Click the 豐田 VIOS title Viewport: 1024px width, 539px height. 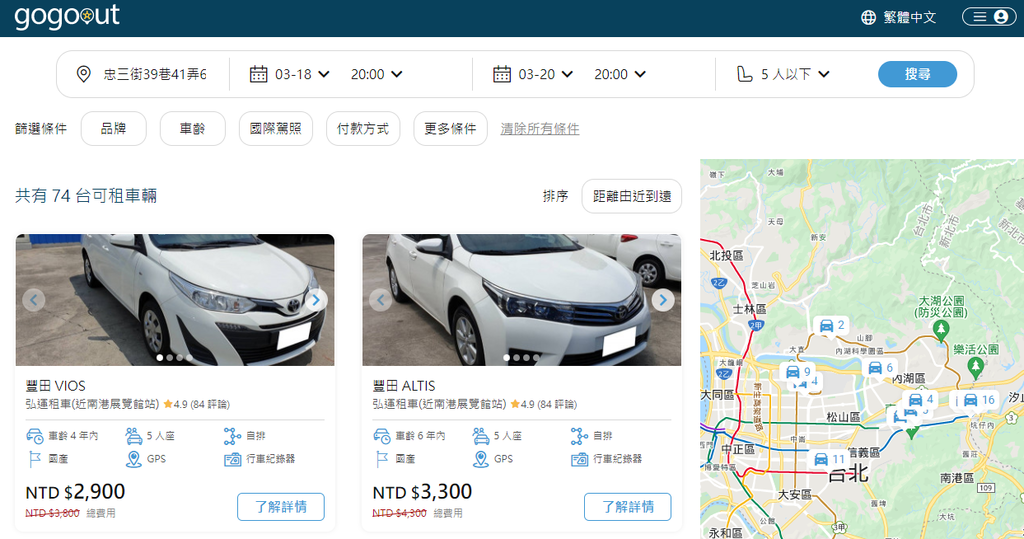tap(56, 385)
